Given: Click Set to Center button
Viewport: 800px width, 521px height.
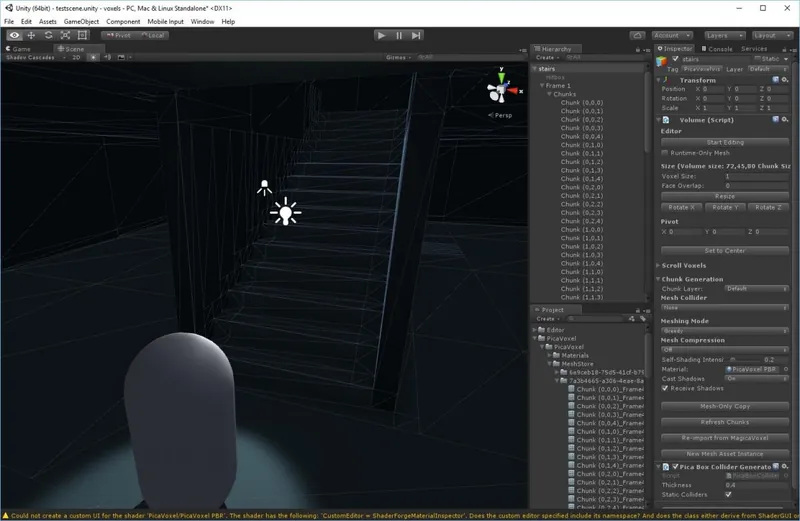Looking at the screenshot, I should [x=725, y=251].
